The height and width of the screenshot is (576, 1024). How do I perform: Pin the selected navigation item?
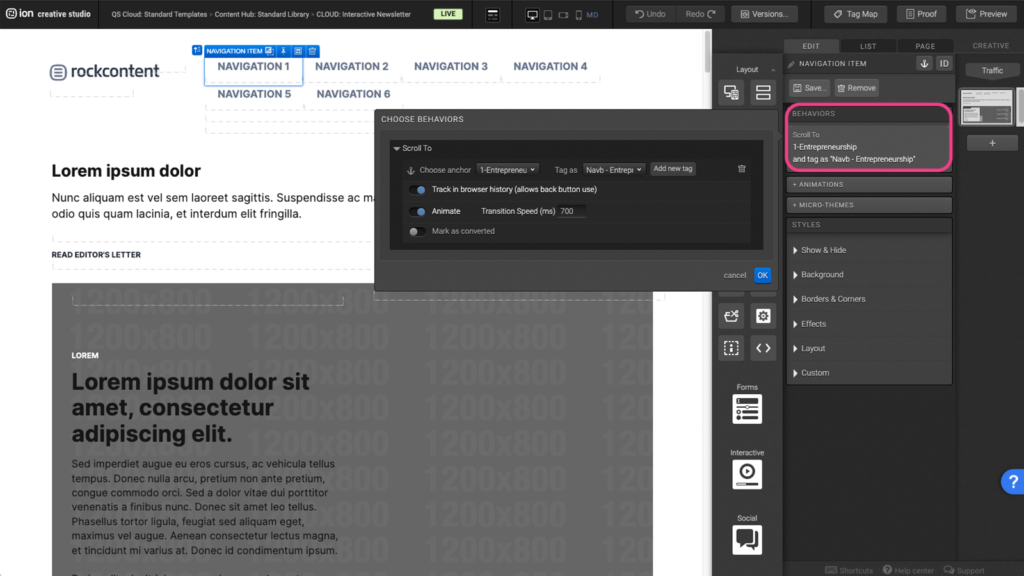click(x=283, y=51)
